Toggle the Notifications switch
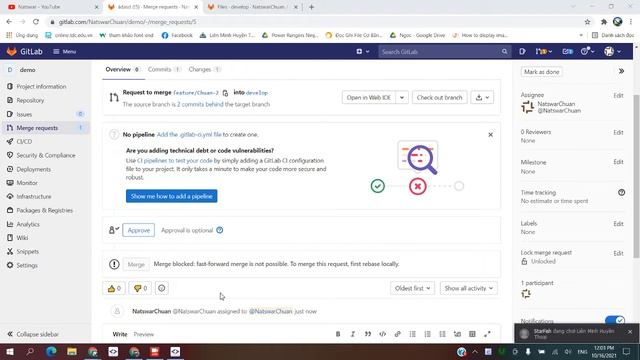Image resolution: width=640 pixels, height=360 pixels. pos(615,320)
